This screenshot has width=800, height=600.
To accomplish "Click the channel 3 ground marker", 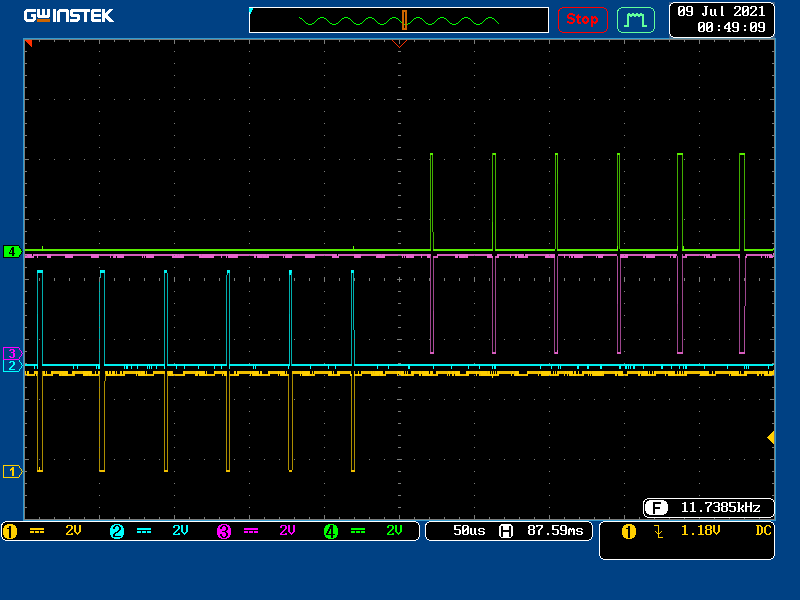I will tap(12, 353).
